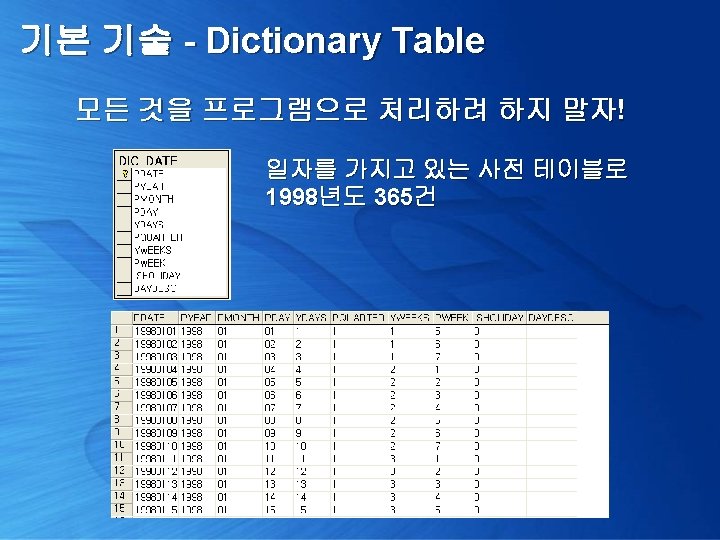Click the YDAYS column header in grid
720x540 pixels.
pos(312,318)
